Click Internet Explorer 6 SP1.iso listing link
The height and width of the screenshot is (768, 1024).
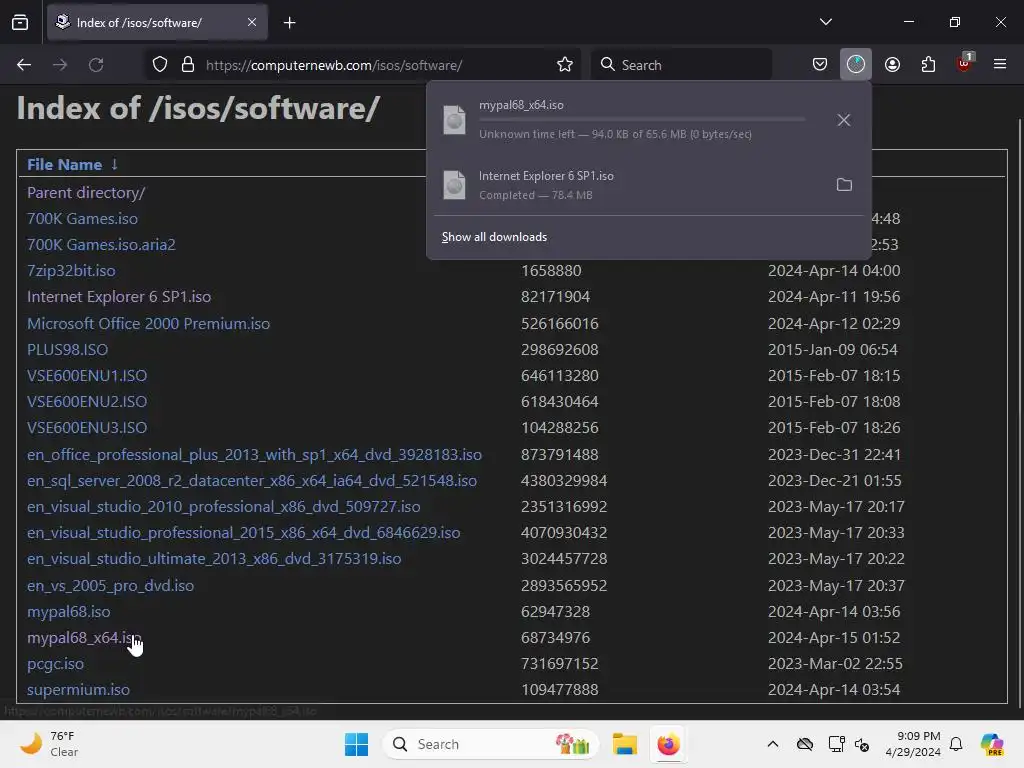[x=119, y=296]
